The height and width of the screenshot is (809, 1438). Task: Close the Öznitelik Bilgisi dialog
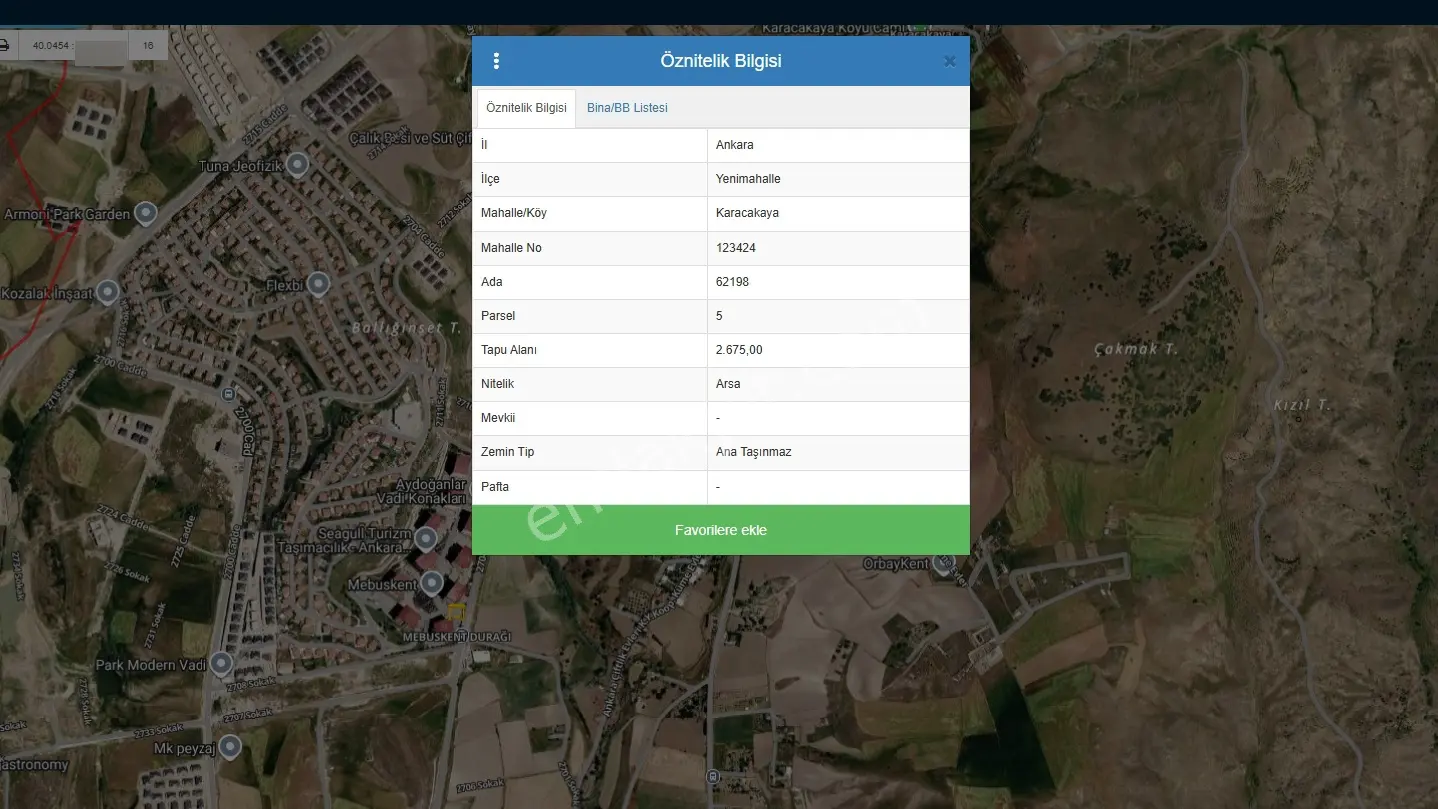pos(950,61)
